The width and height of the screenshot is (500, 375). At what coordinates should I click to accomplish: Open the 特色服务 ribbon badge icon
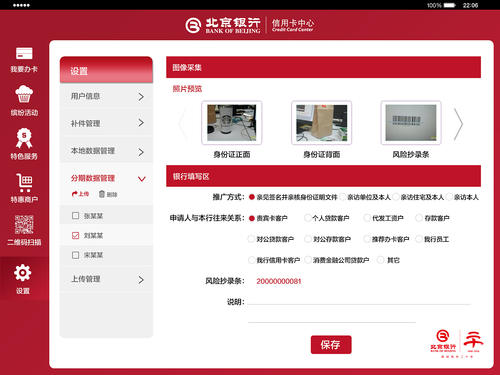(24, 138)
